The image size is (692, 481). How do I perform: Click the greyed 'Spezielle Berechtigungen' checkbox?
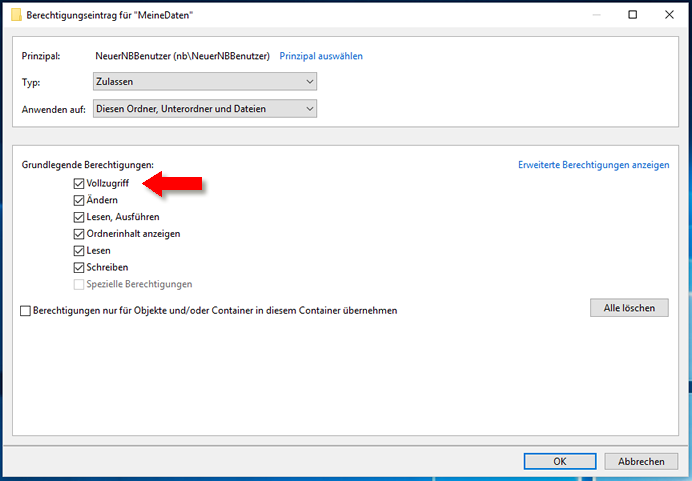click(79, 284)
